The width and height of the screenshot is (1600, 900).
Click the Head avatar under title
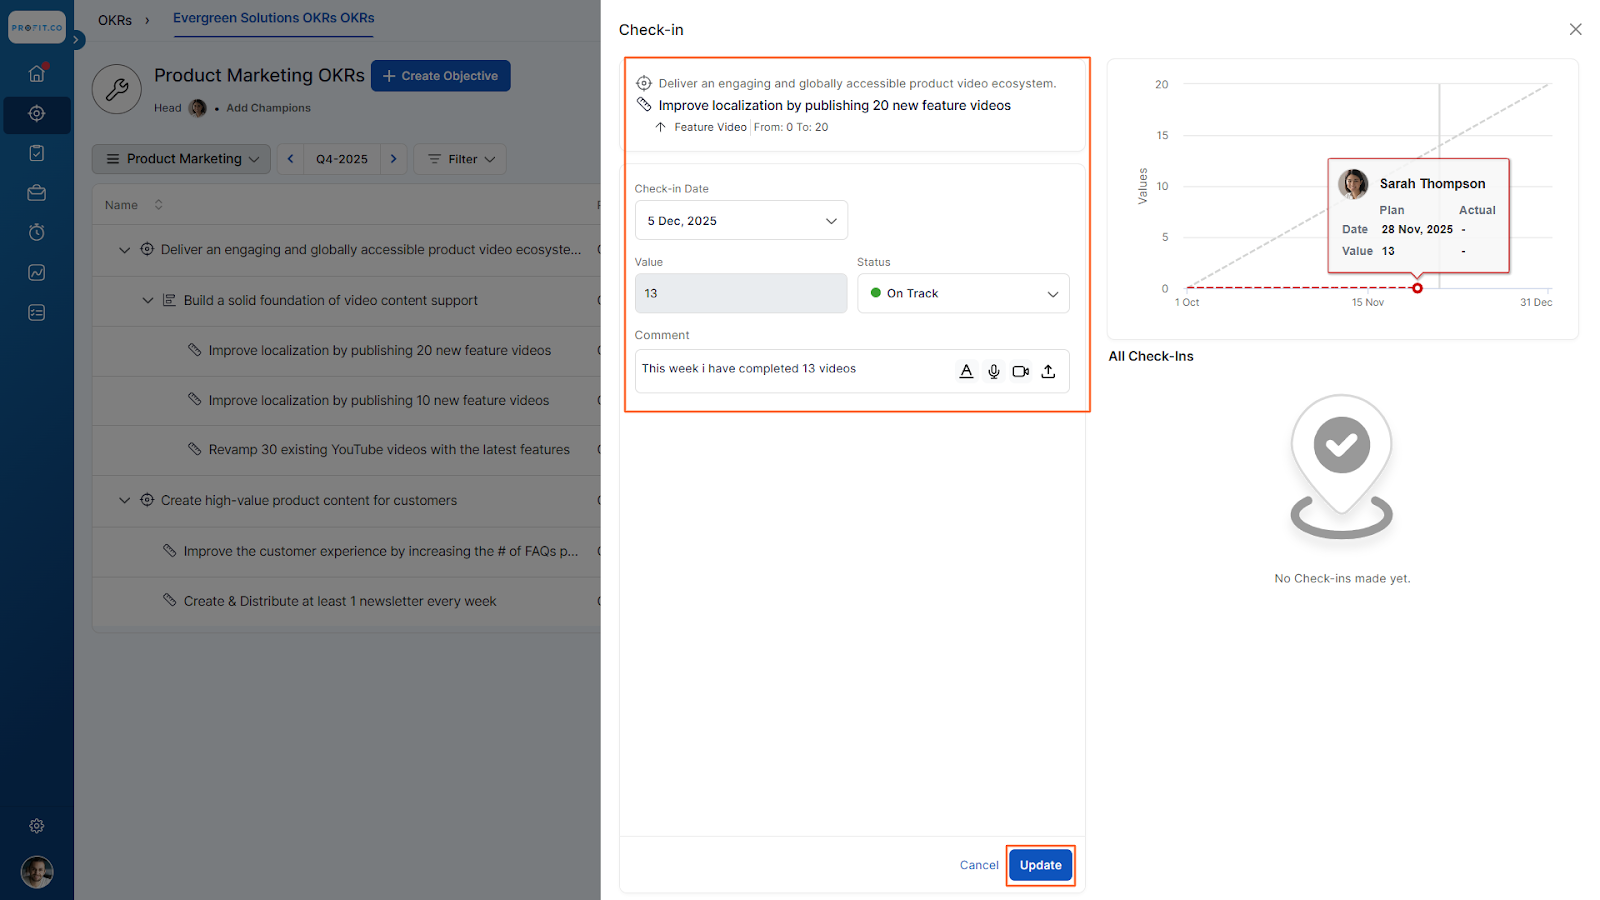tap(198, 108)
